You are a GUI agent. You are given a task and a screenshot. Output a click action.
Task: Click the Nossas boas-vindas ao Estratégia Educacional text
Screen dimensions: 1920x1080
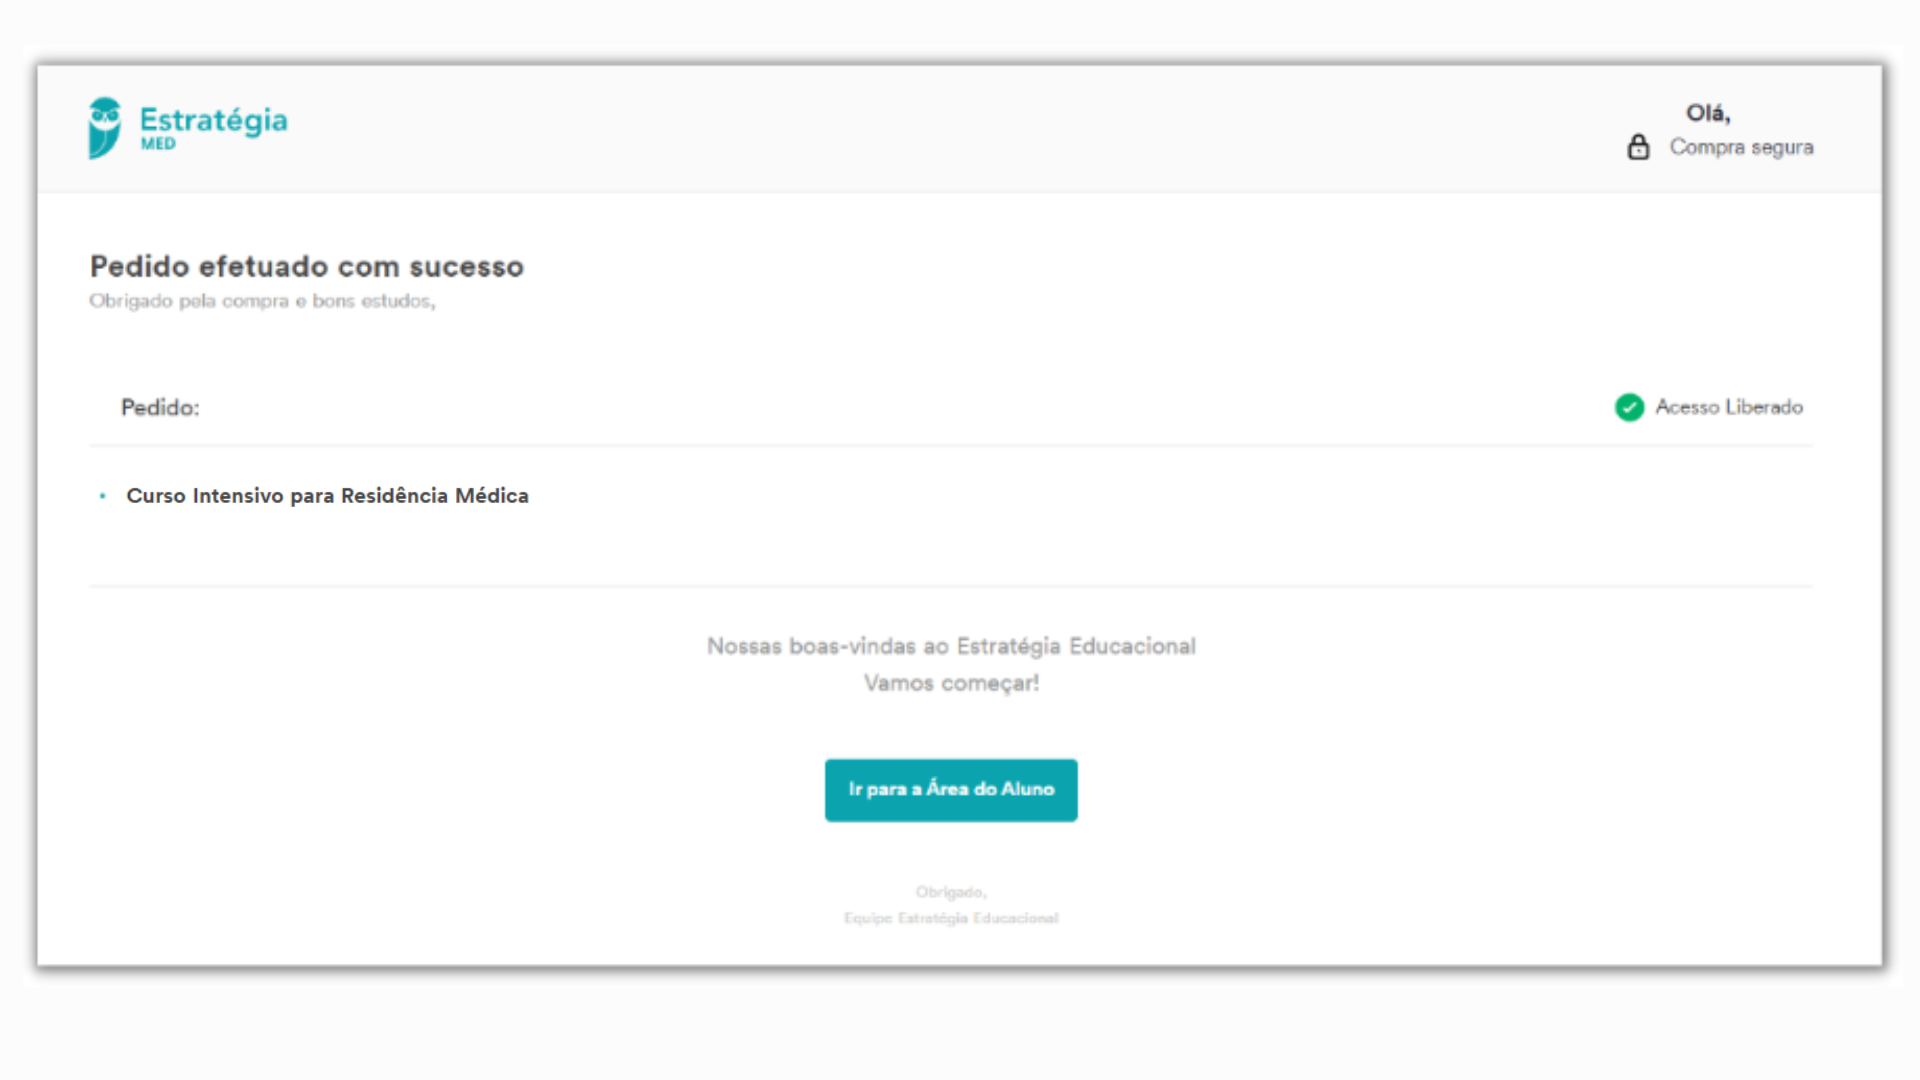point(951,646)
